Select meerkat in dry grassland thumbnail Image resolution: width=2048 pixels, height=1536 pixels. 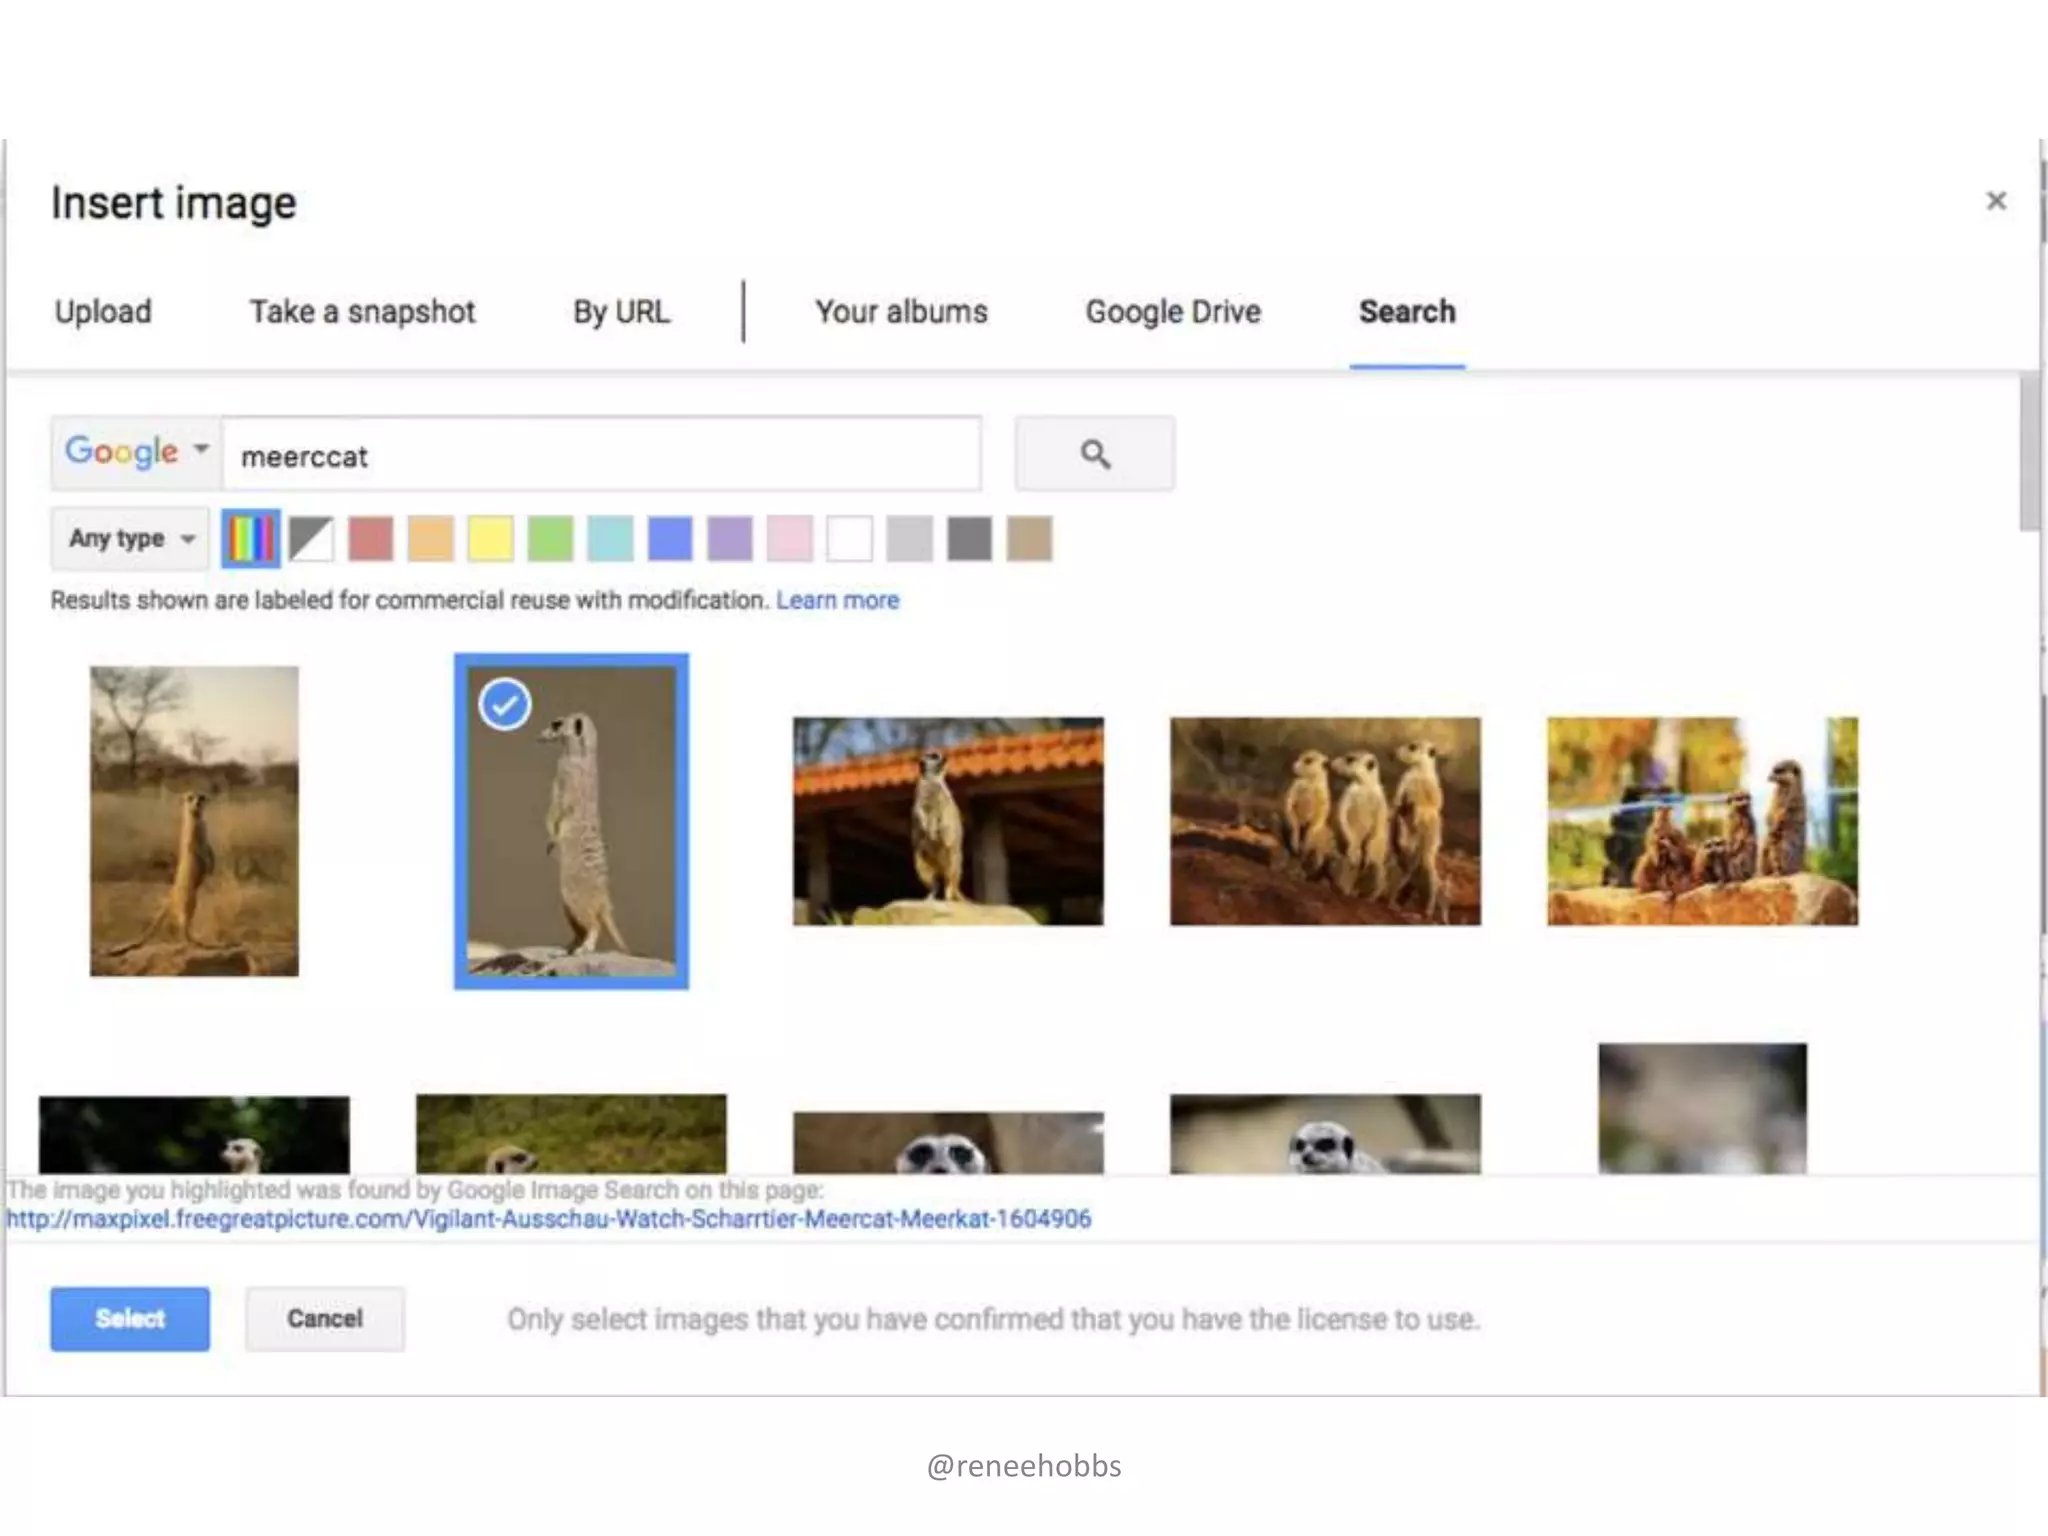click(x=194, y=821)
